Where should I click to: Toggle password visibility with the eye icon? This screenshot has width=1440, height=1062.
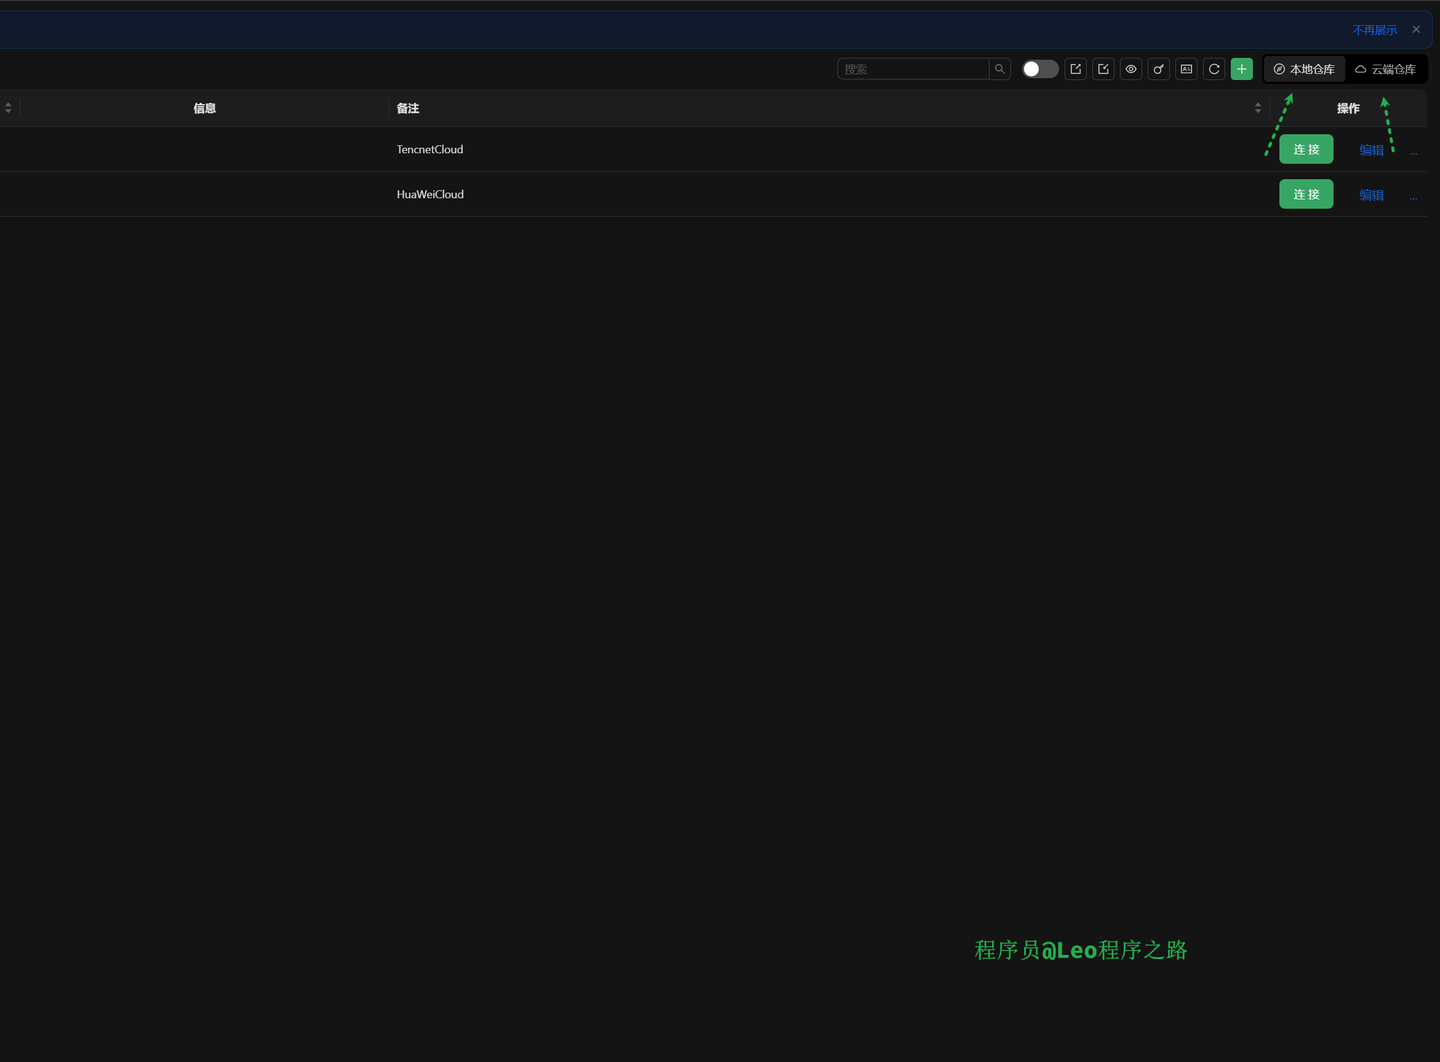tap(1131, 68)
